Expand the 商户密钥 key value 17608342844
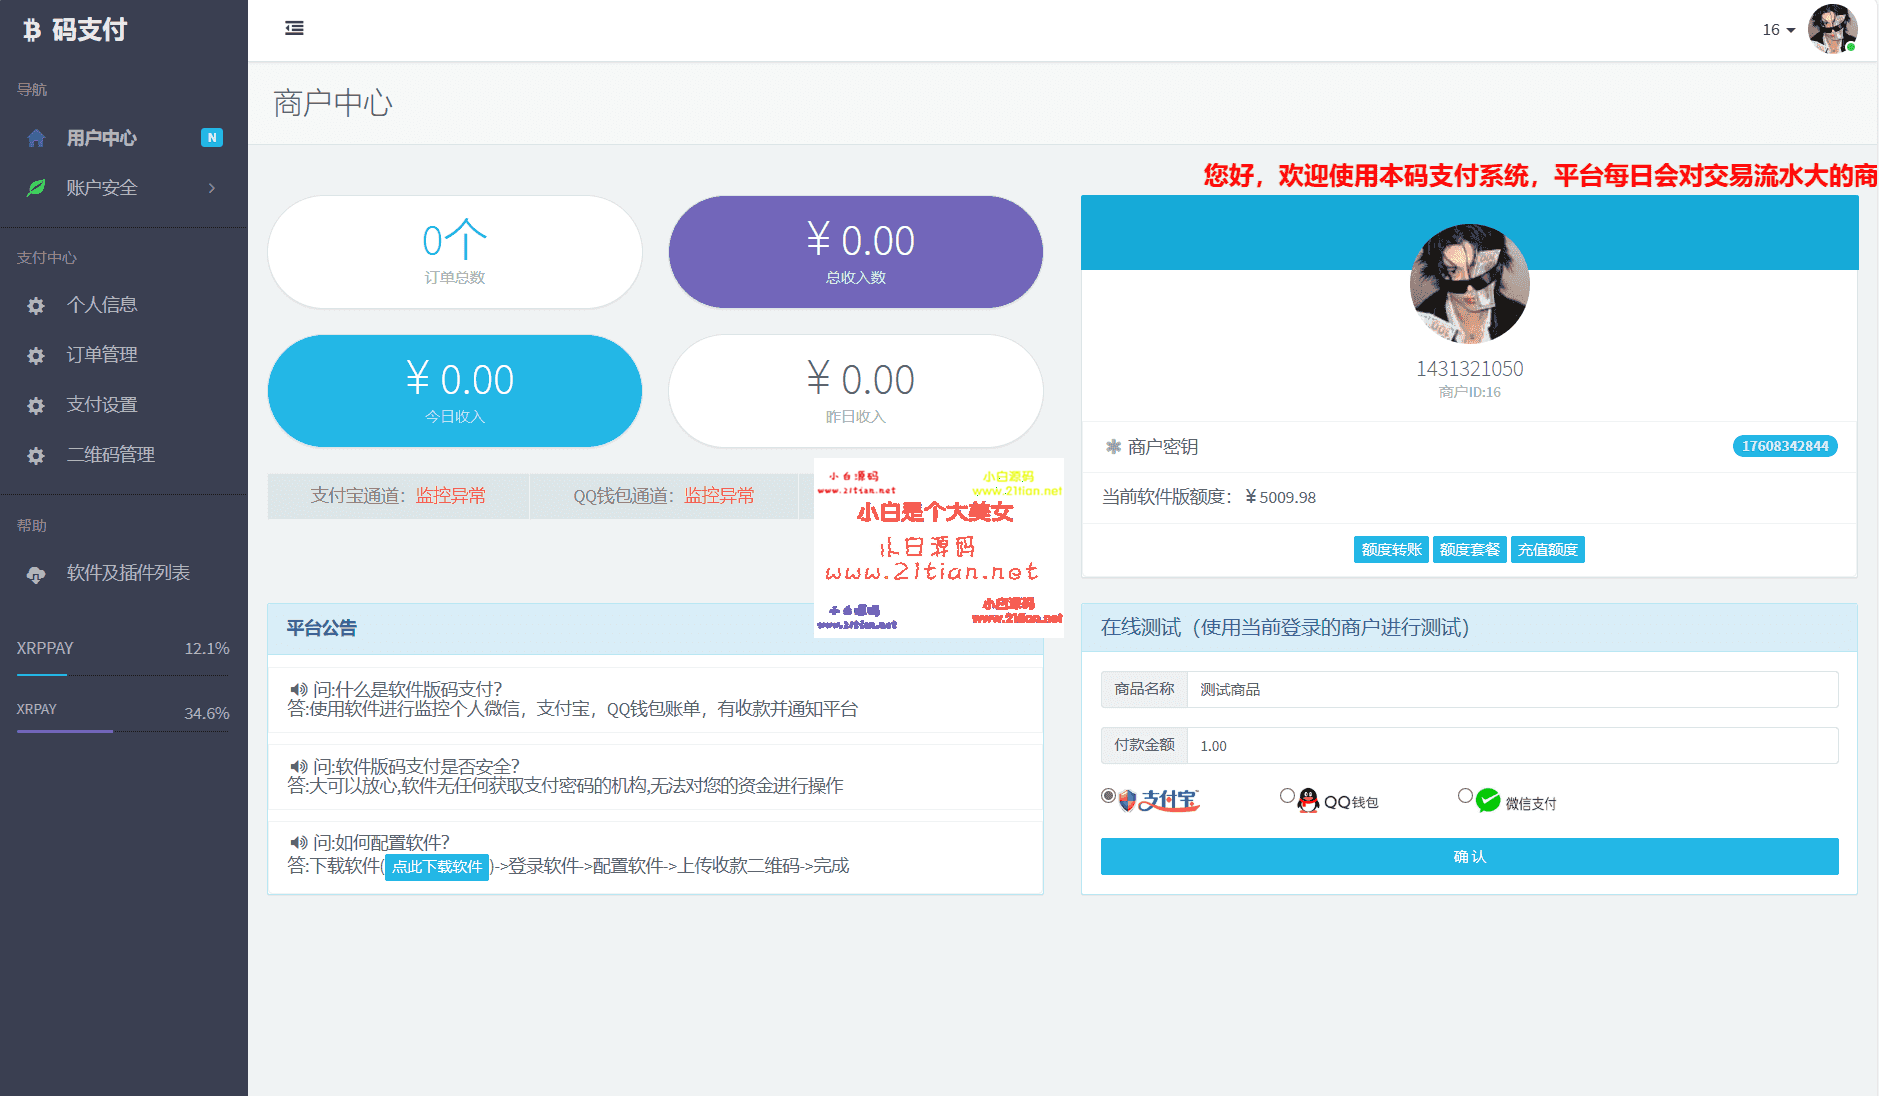The height and width of the screenshot is (1096, 1879). click(1784, 447)
